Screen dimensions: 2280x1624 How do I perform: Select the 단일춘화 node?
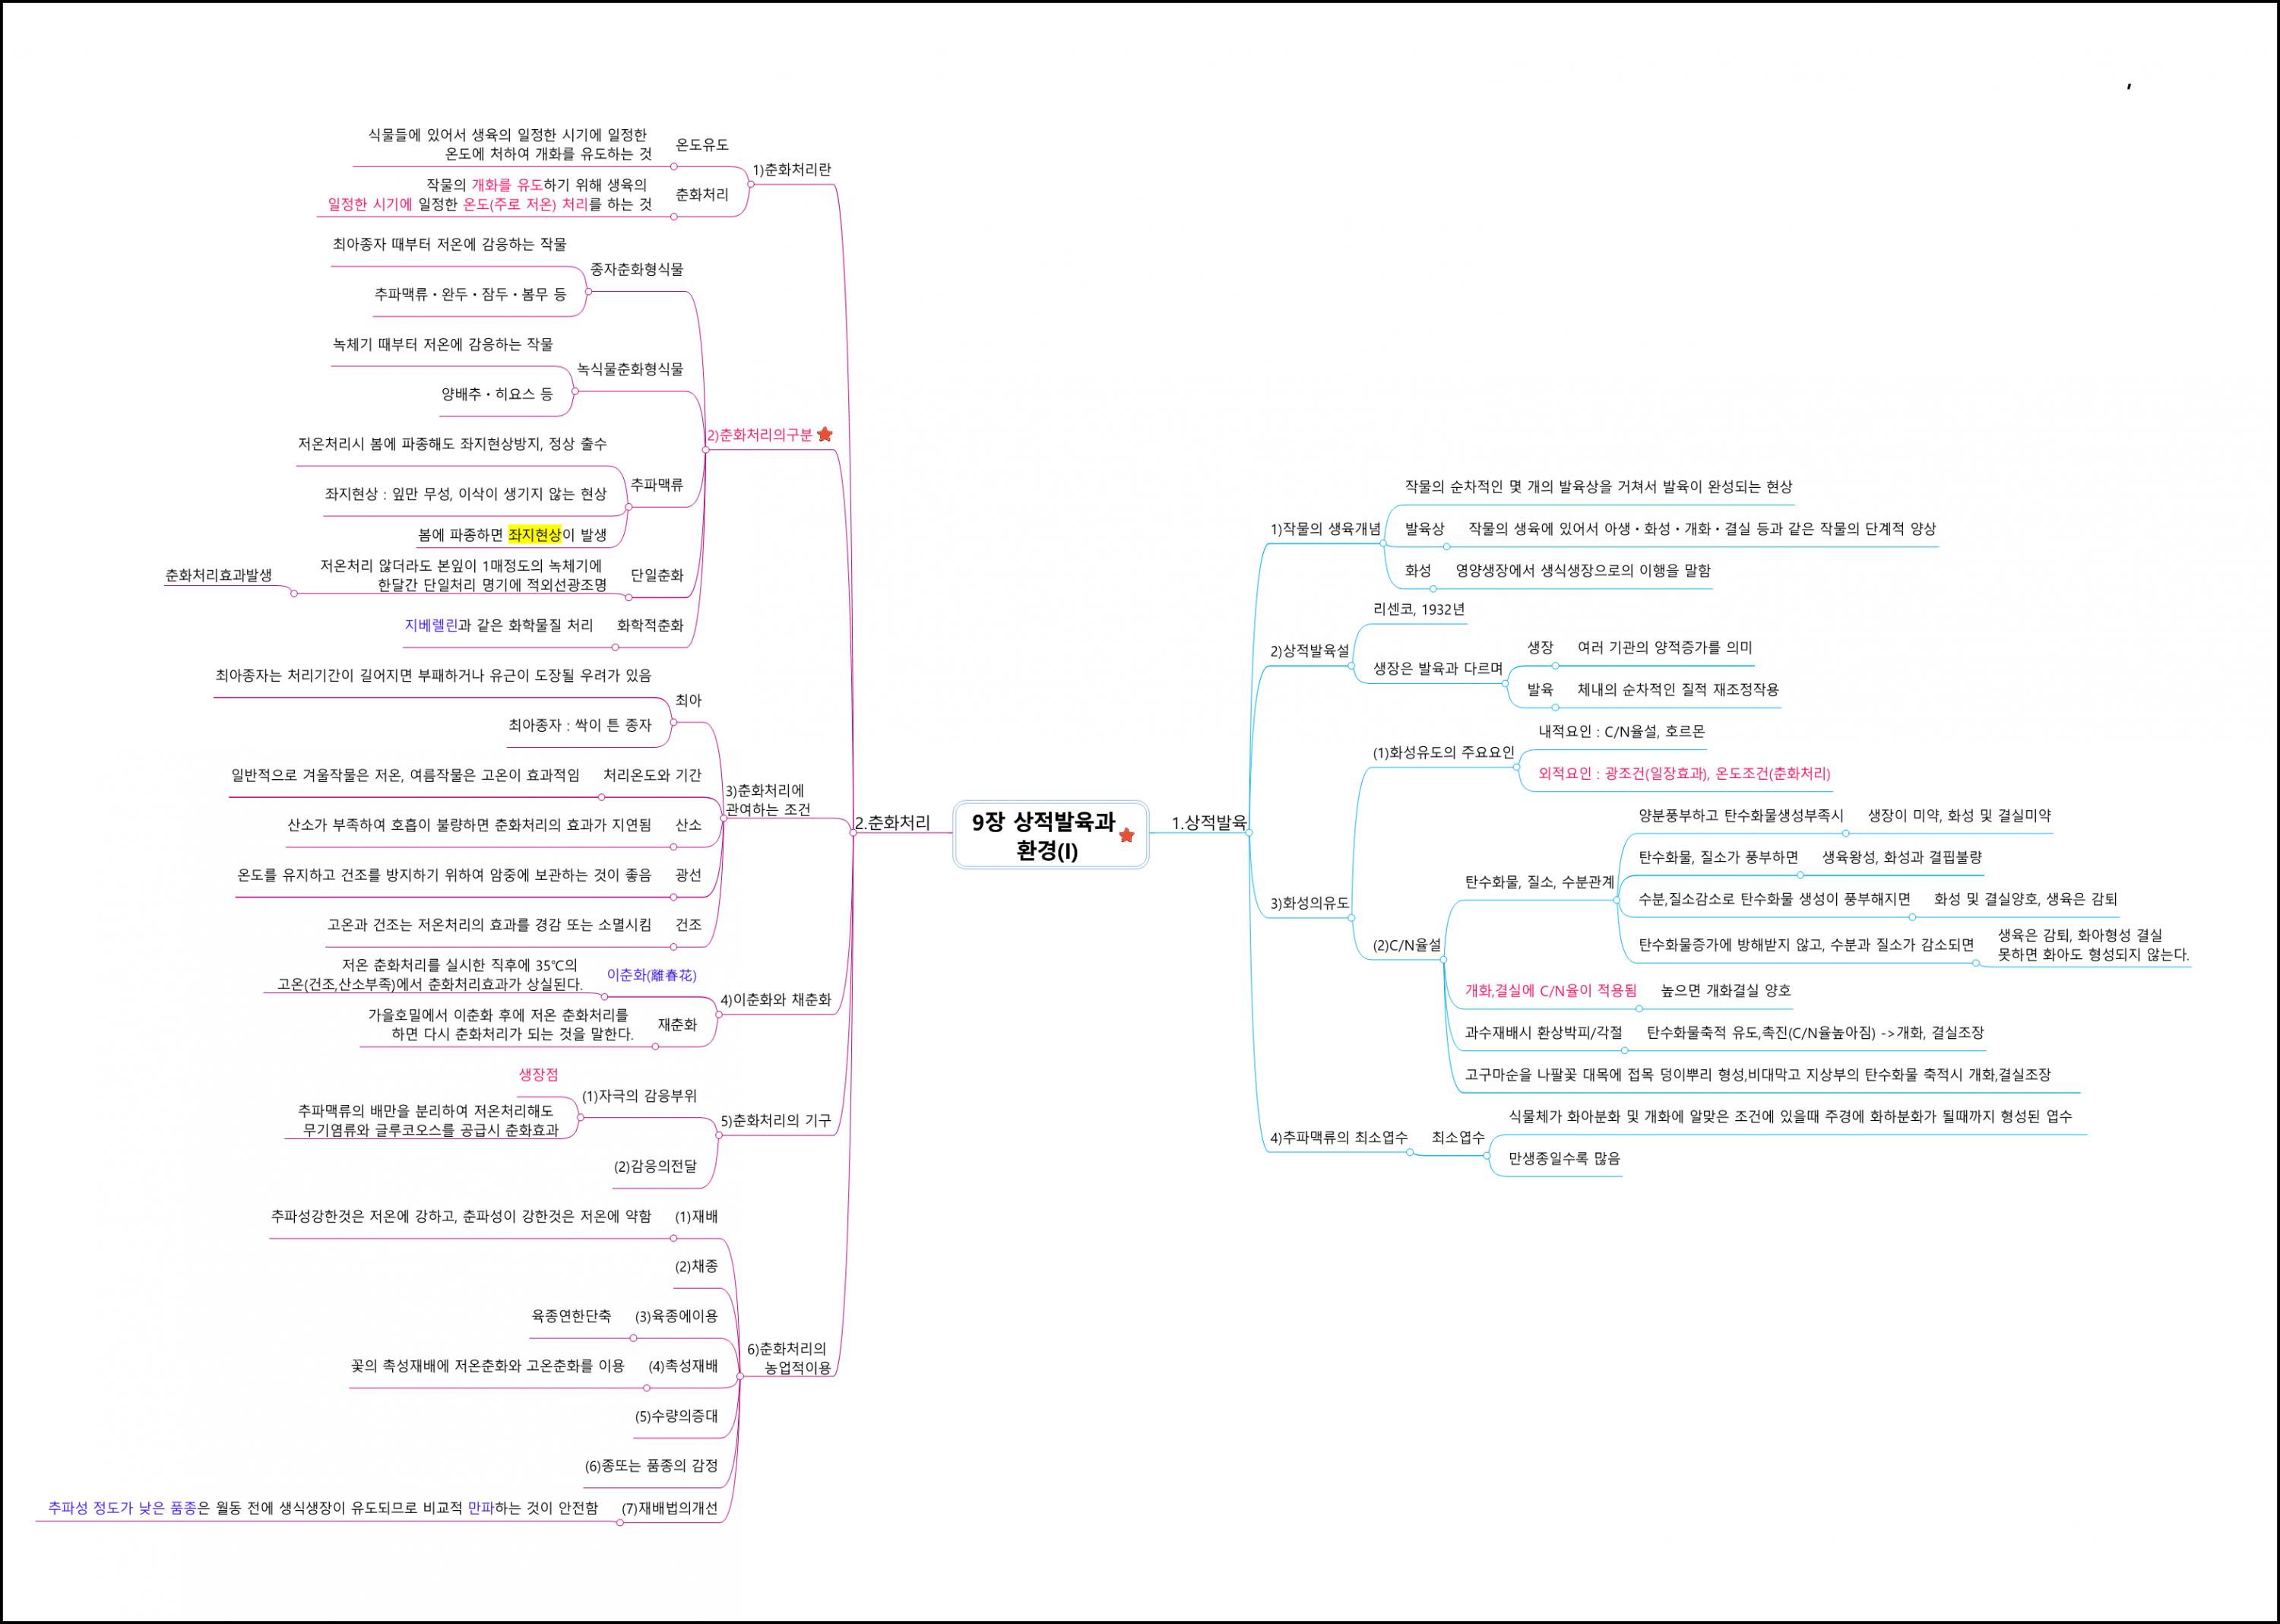[657, 575]
